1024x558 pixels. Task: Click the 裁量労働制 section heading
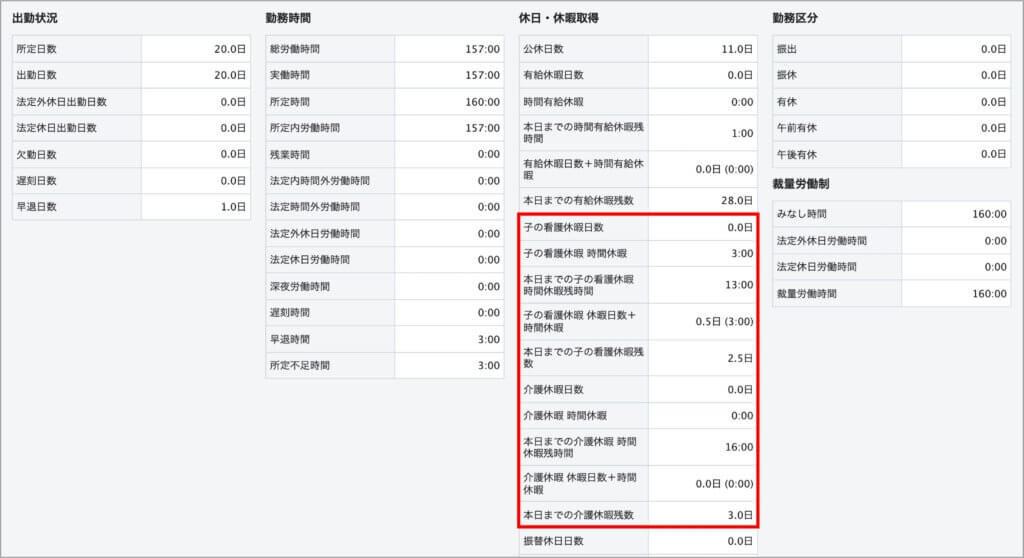[x=803, y=184]
